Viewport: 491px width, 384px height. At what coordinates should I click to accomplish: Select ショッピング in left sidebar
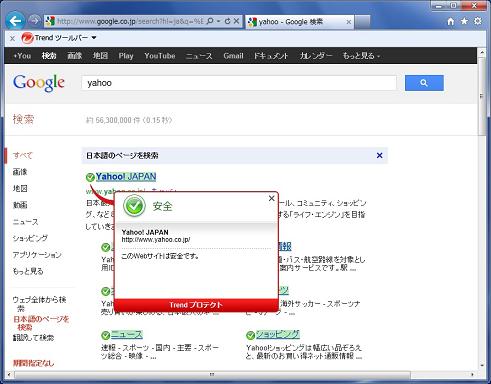coord(30,238)
